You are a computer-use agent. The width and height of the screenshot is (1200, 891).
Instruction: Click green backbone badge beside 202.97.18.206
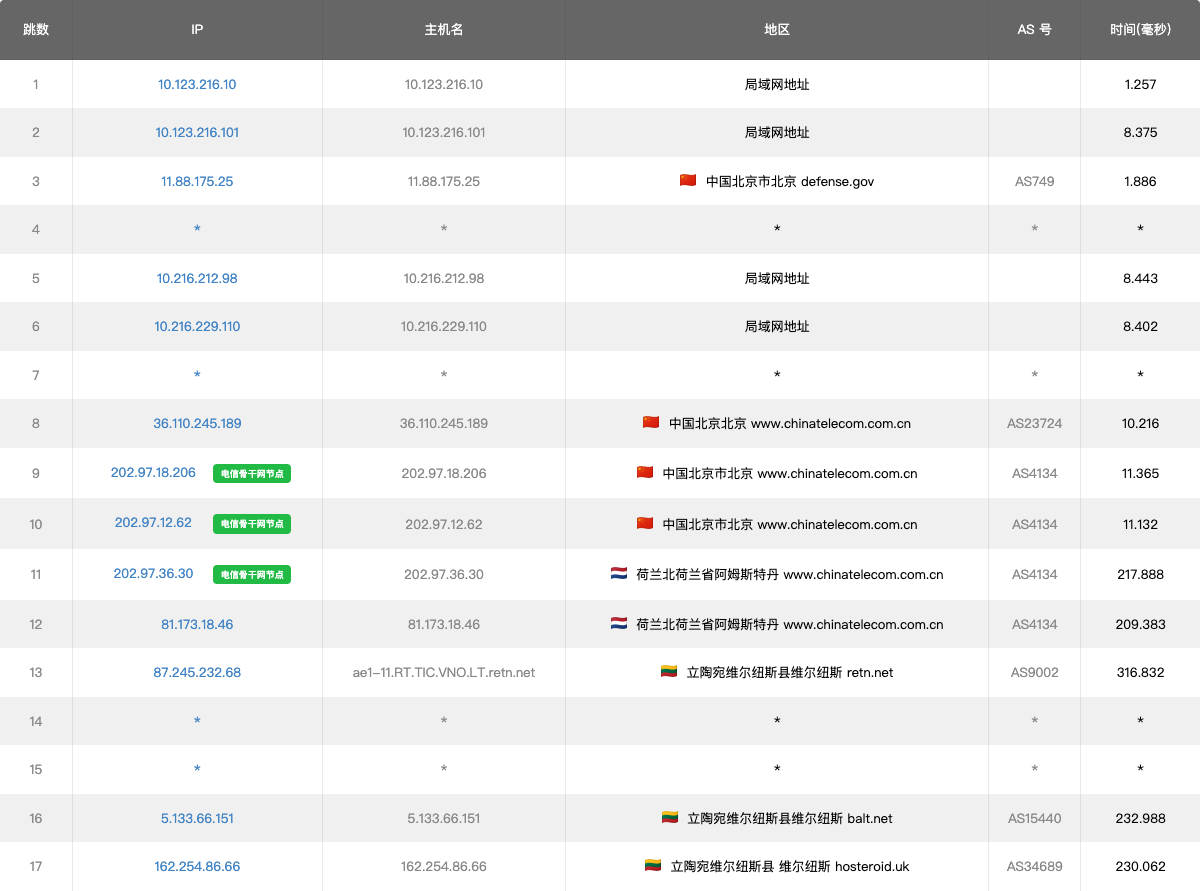point(252,474)
